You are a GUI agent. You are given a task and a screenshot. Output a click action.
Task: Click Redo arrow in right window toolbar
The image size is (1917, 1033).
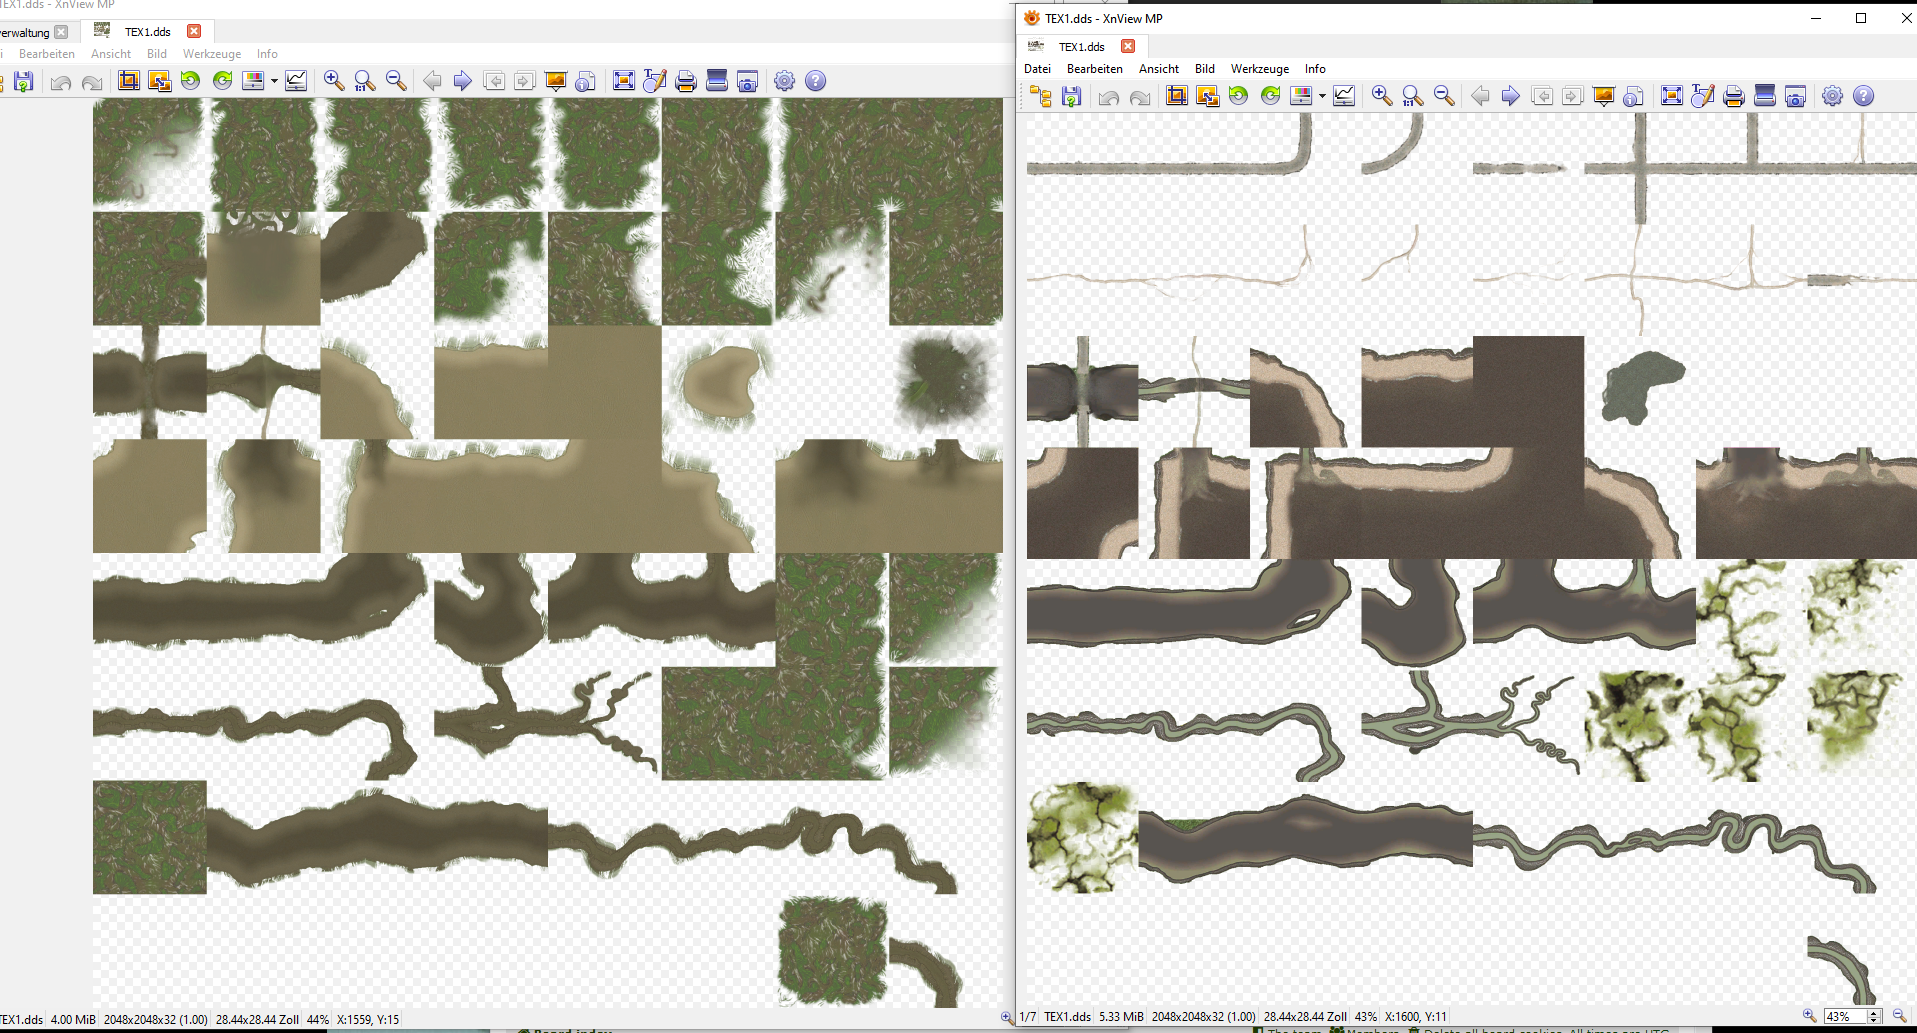(x=1140, y=97)
